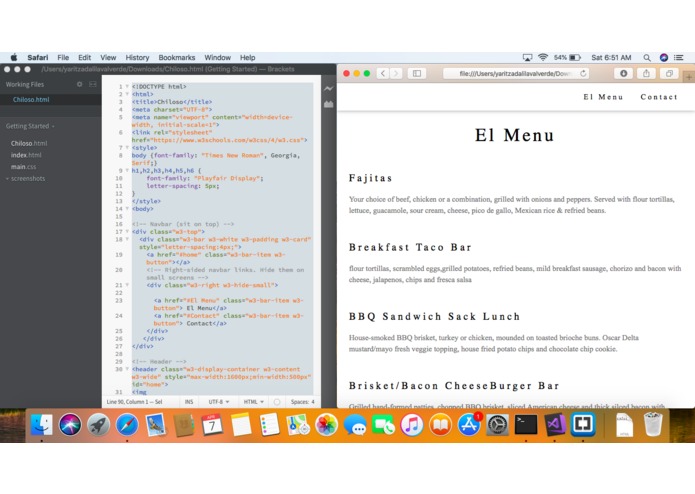Click the circular linting indicator in the Brackets status bar
This screenshot has height=494, width=695.
[277, 402]
